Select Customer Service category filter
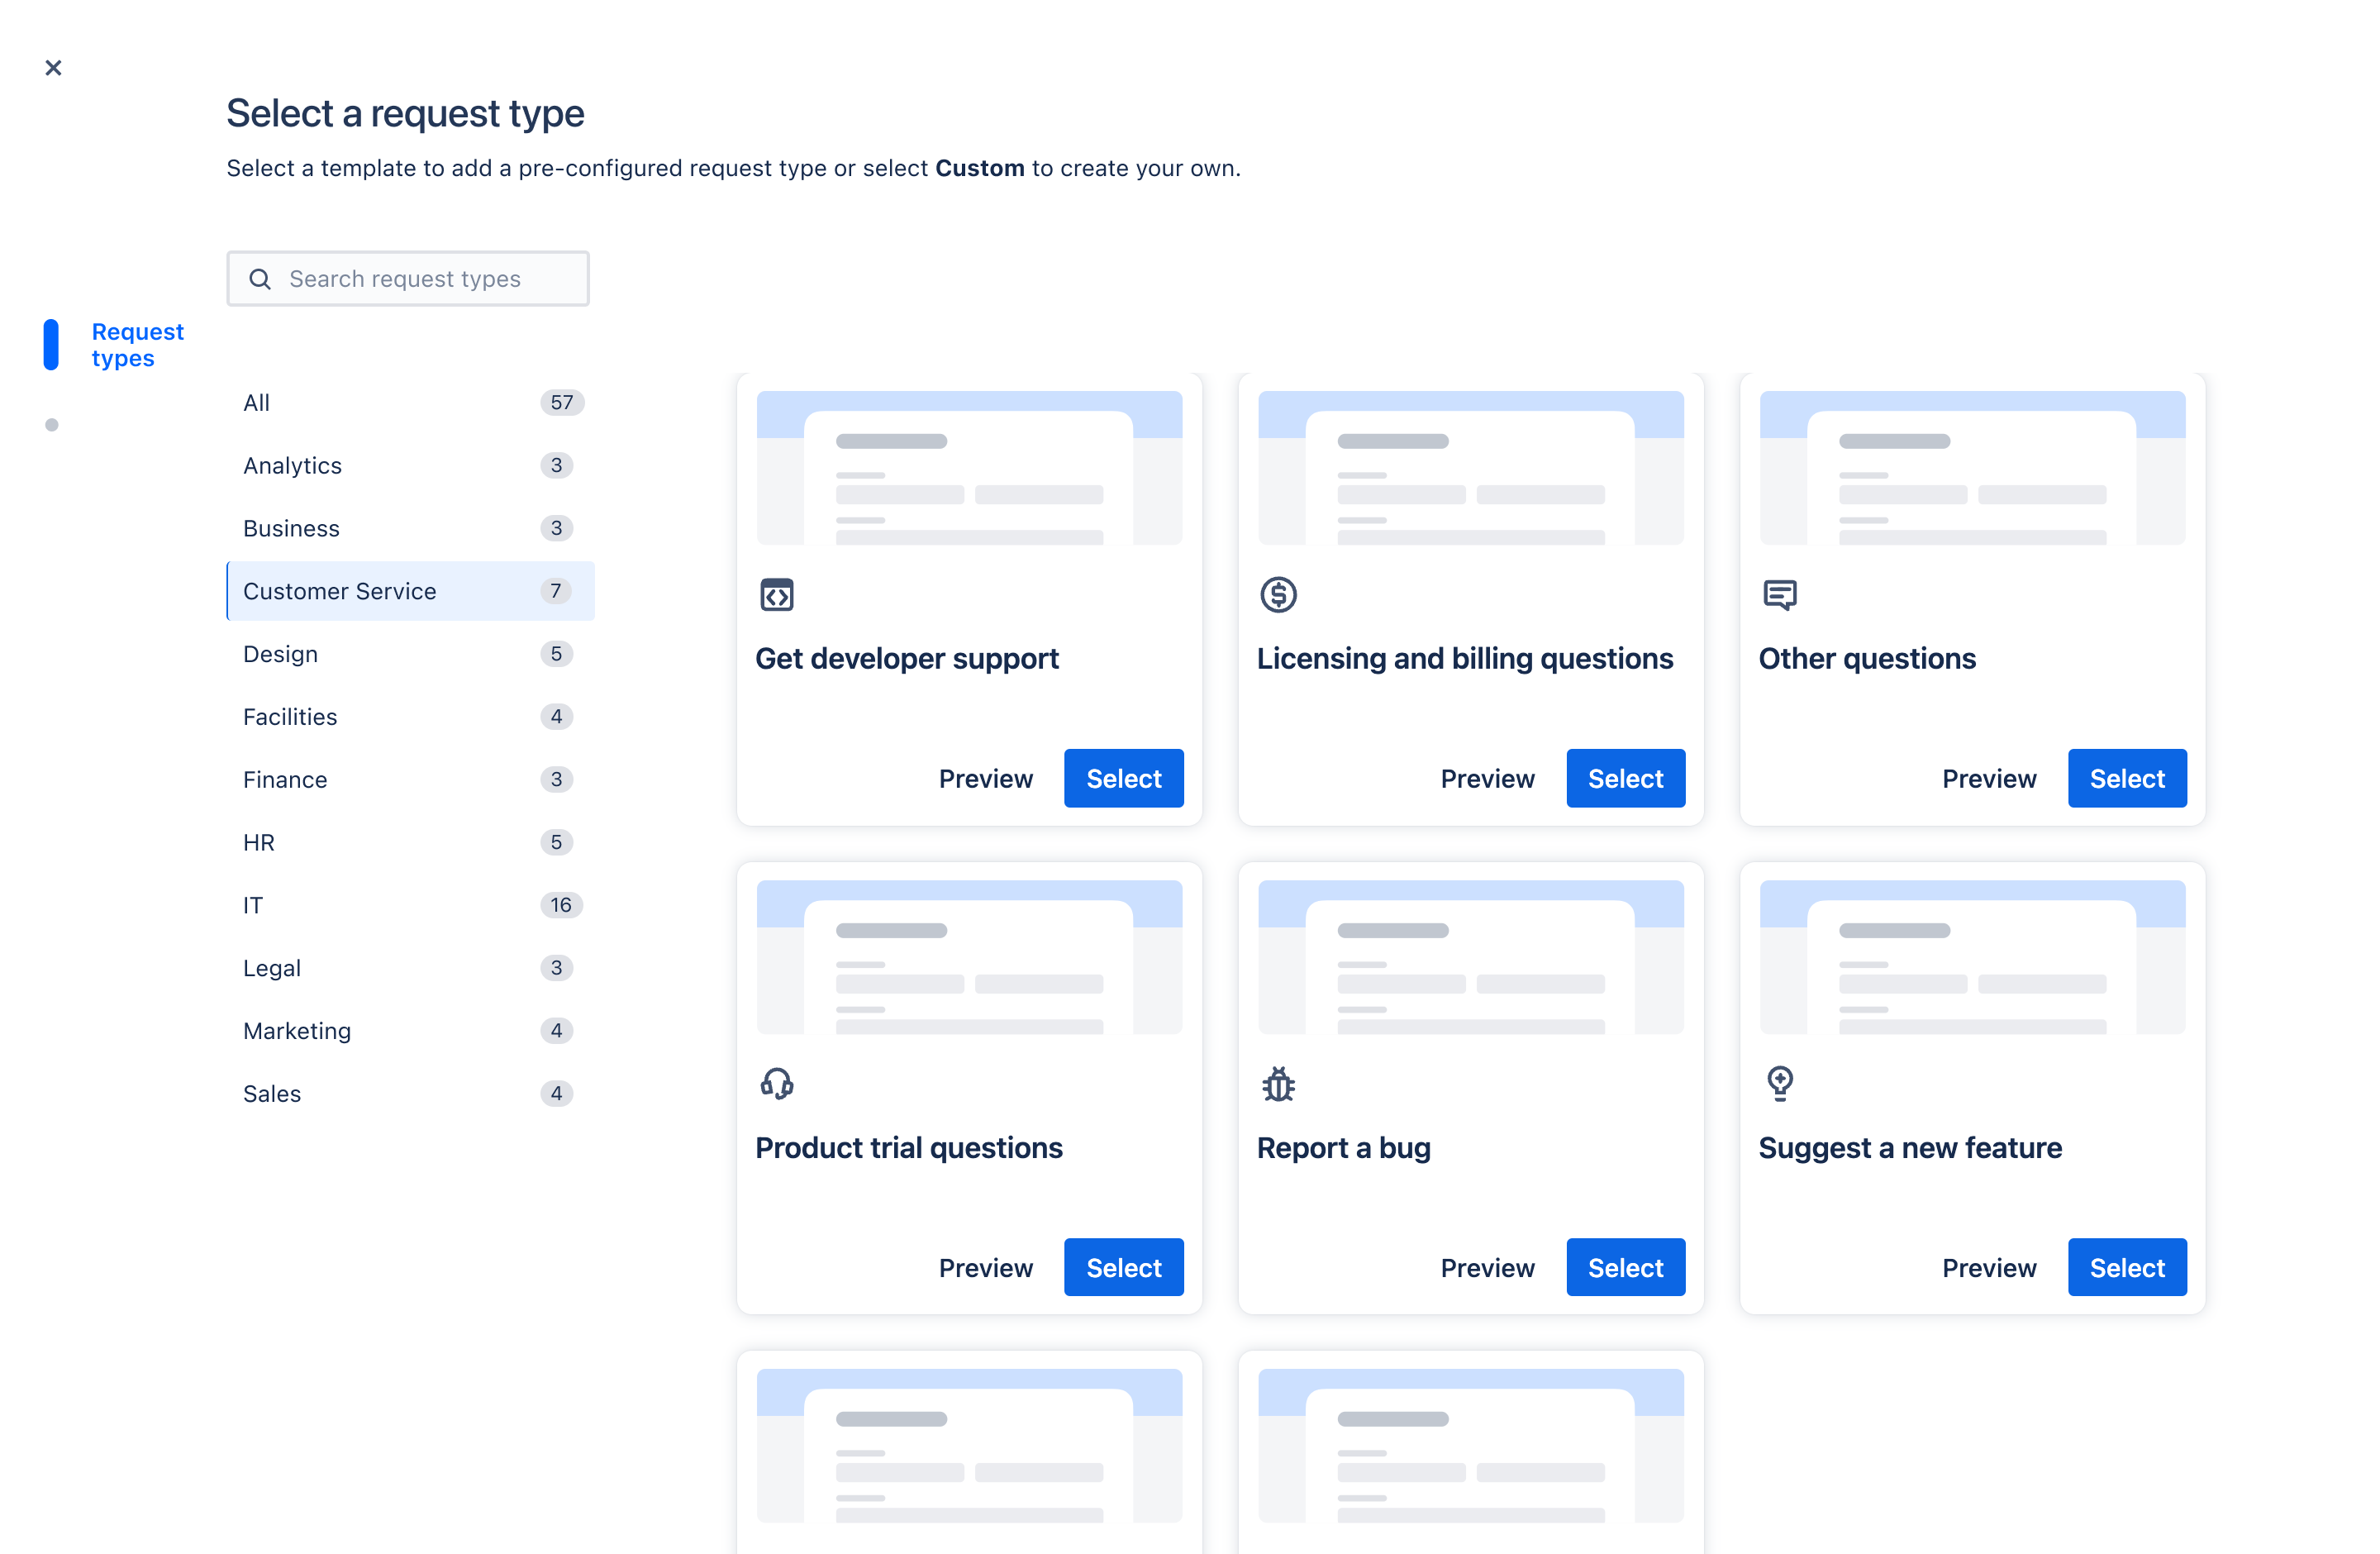Image resolution: width=2380 pixels, height=1554 pixels. tap(409, 589)
